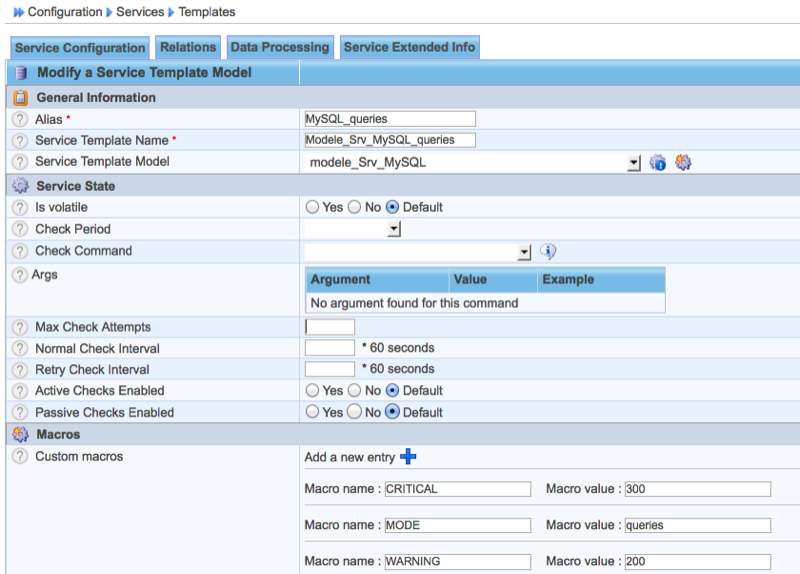Screen dimensions: 800x574
Task: Set Active Checks Enabled to No
Action: [354, 391]
